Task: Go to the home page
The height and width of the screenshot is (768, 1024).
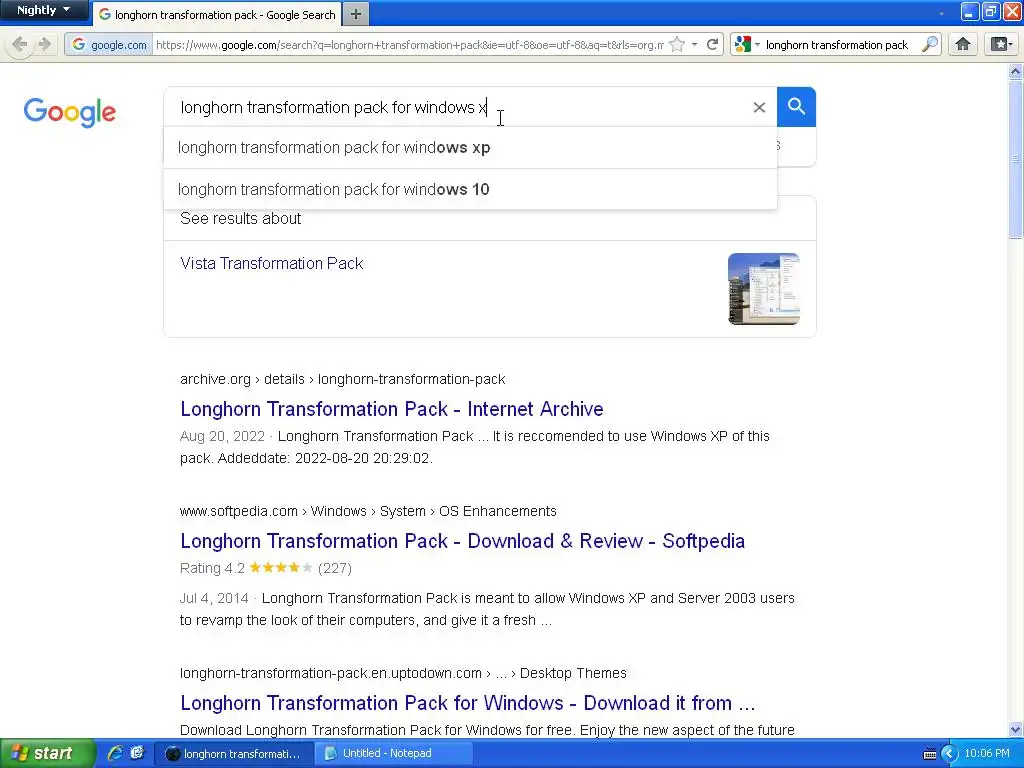Action: 963,44
